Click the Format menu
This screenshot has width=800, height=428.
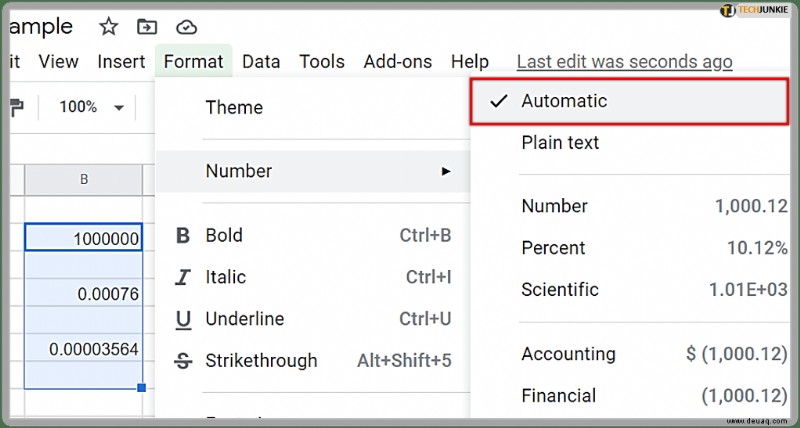(x=194, y=62)
